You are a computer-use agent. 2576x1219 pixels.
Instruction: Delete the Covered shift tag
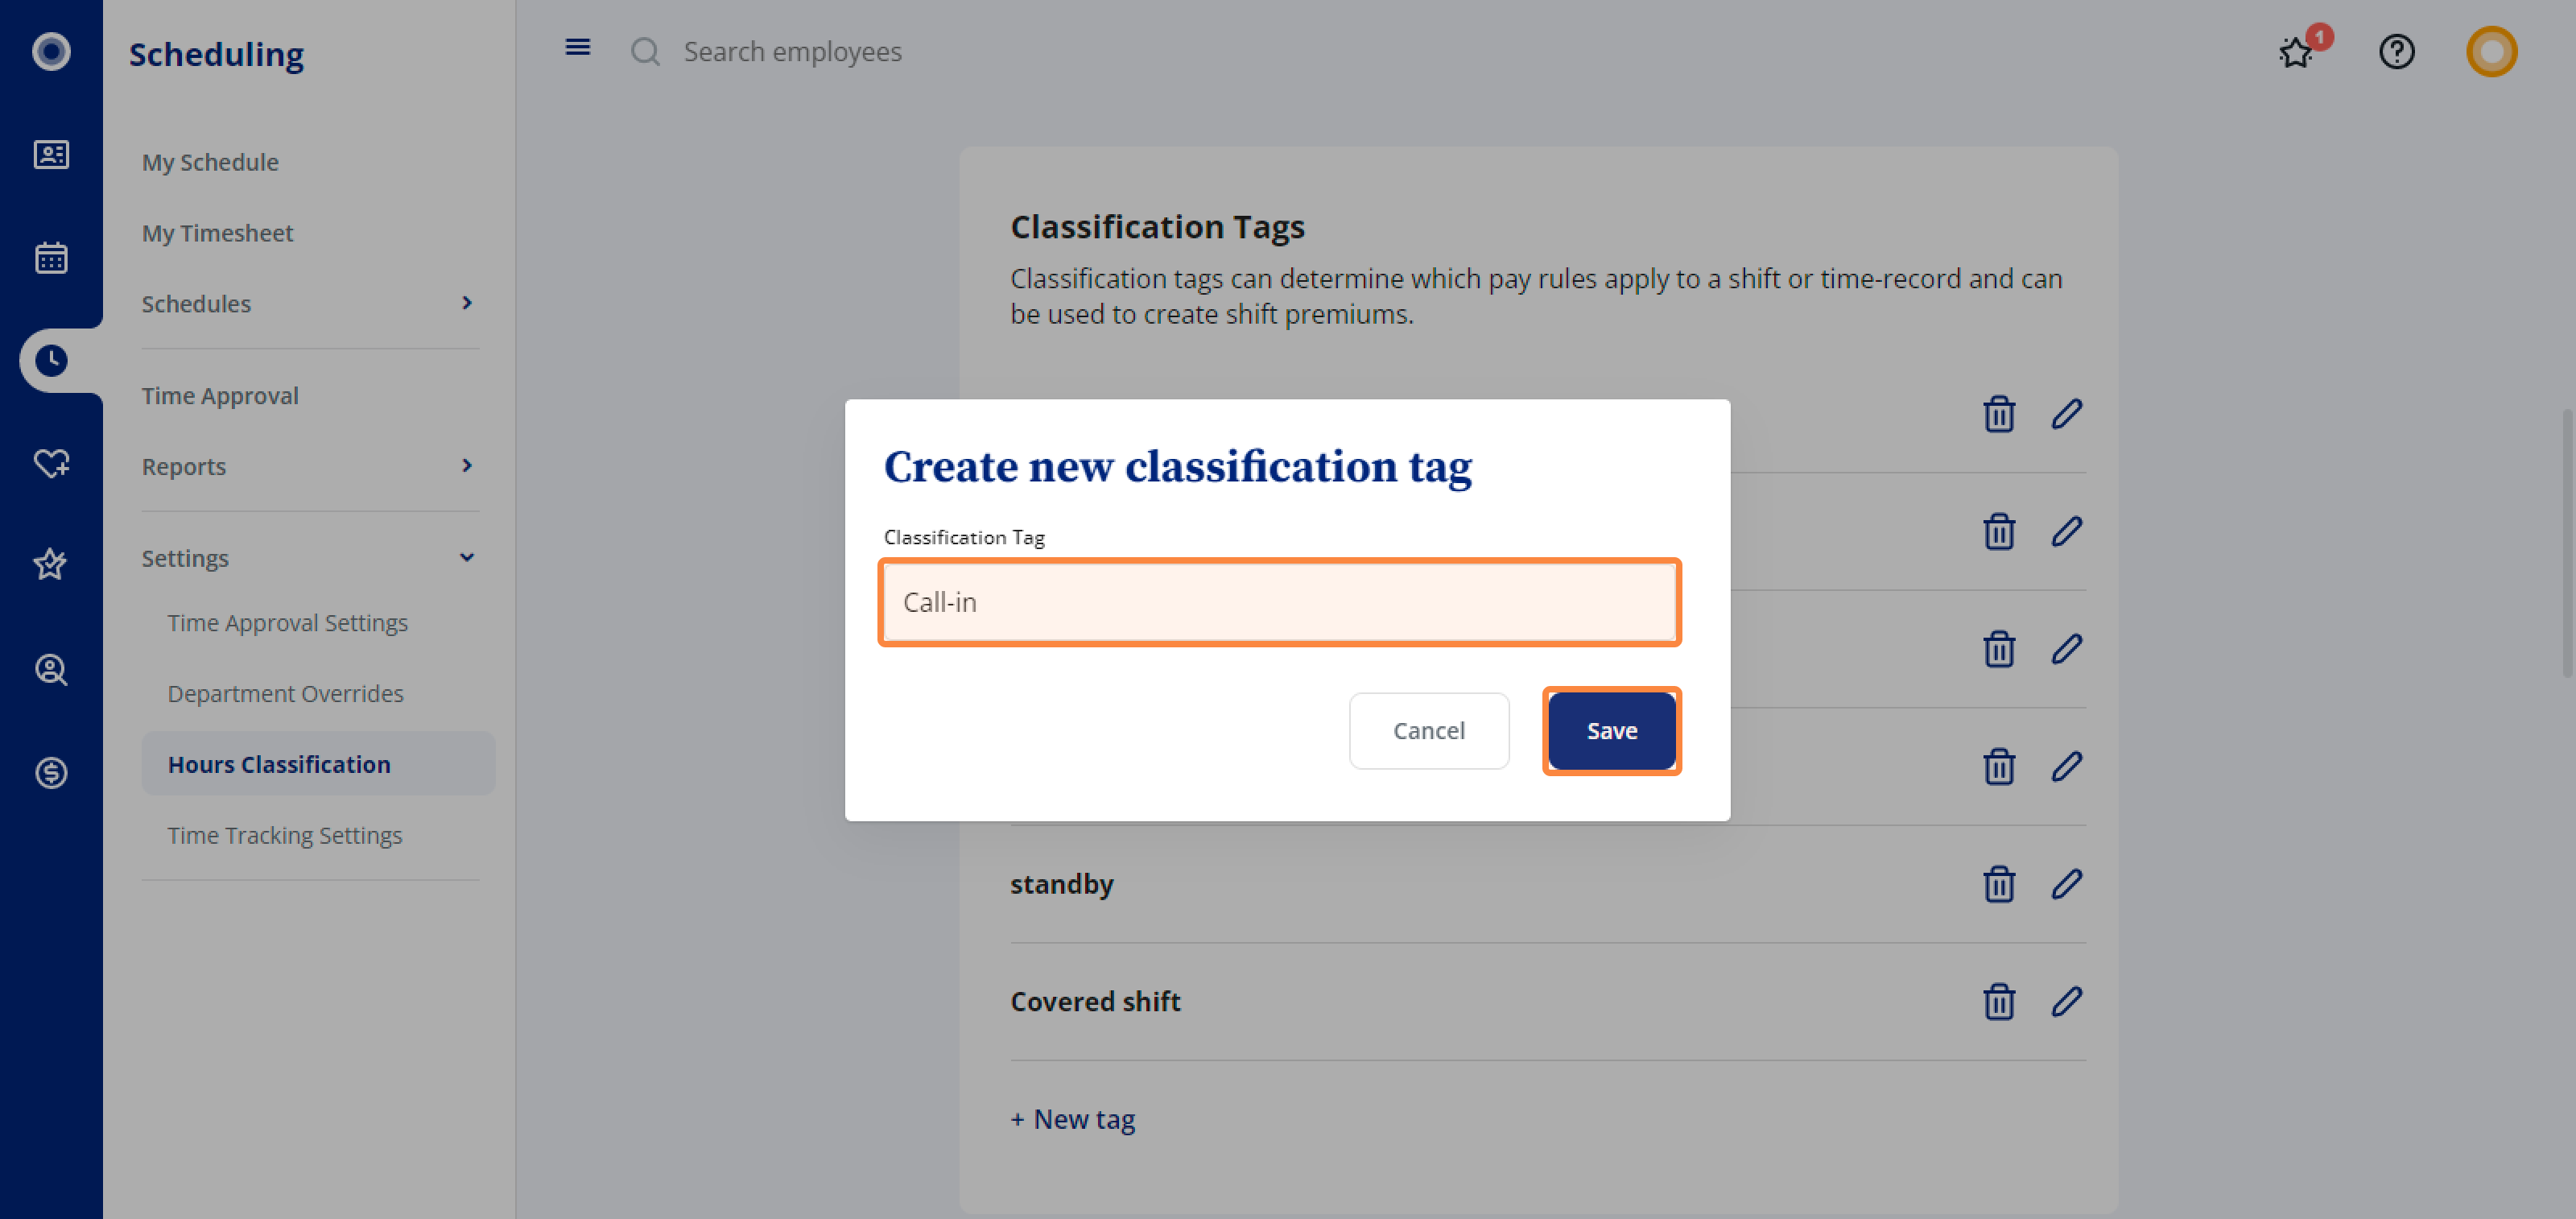pos(1998,1001)
